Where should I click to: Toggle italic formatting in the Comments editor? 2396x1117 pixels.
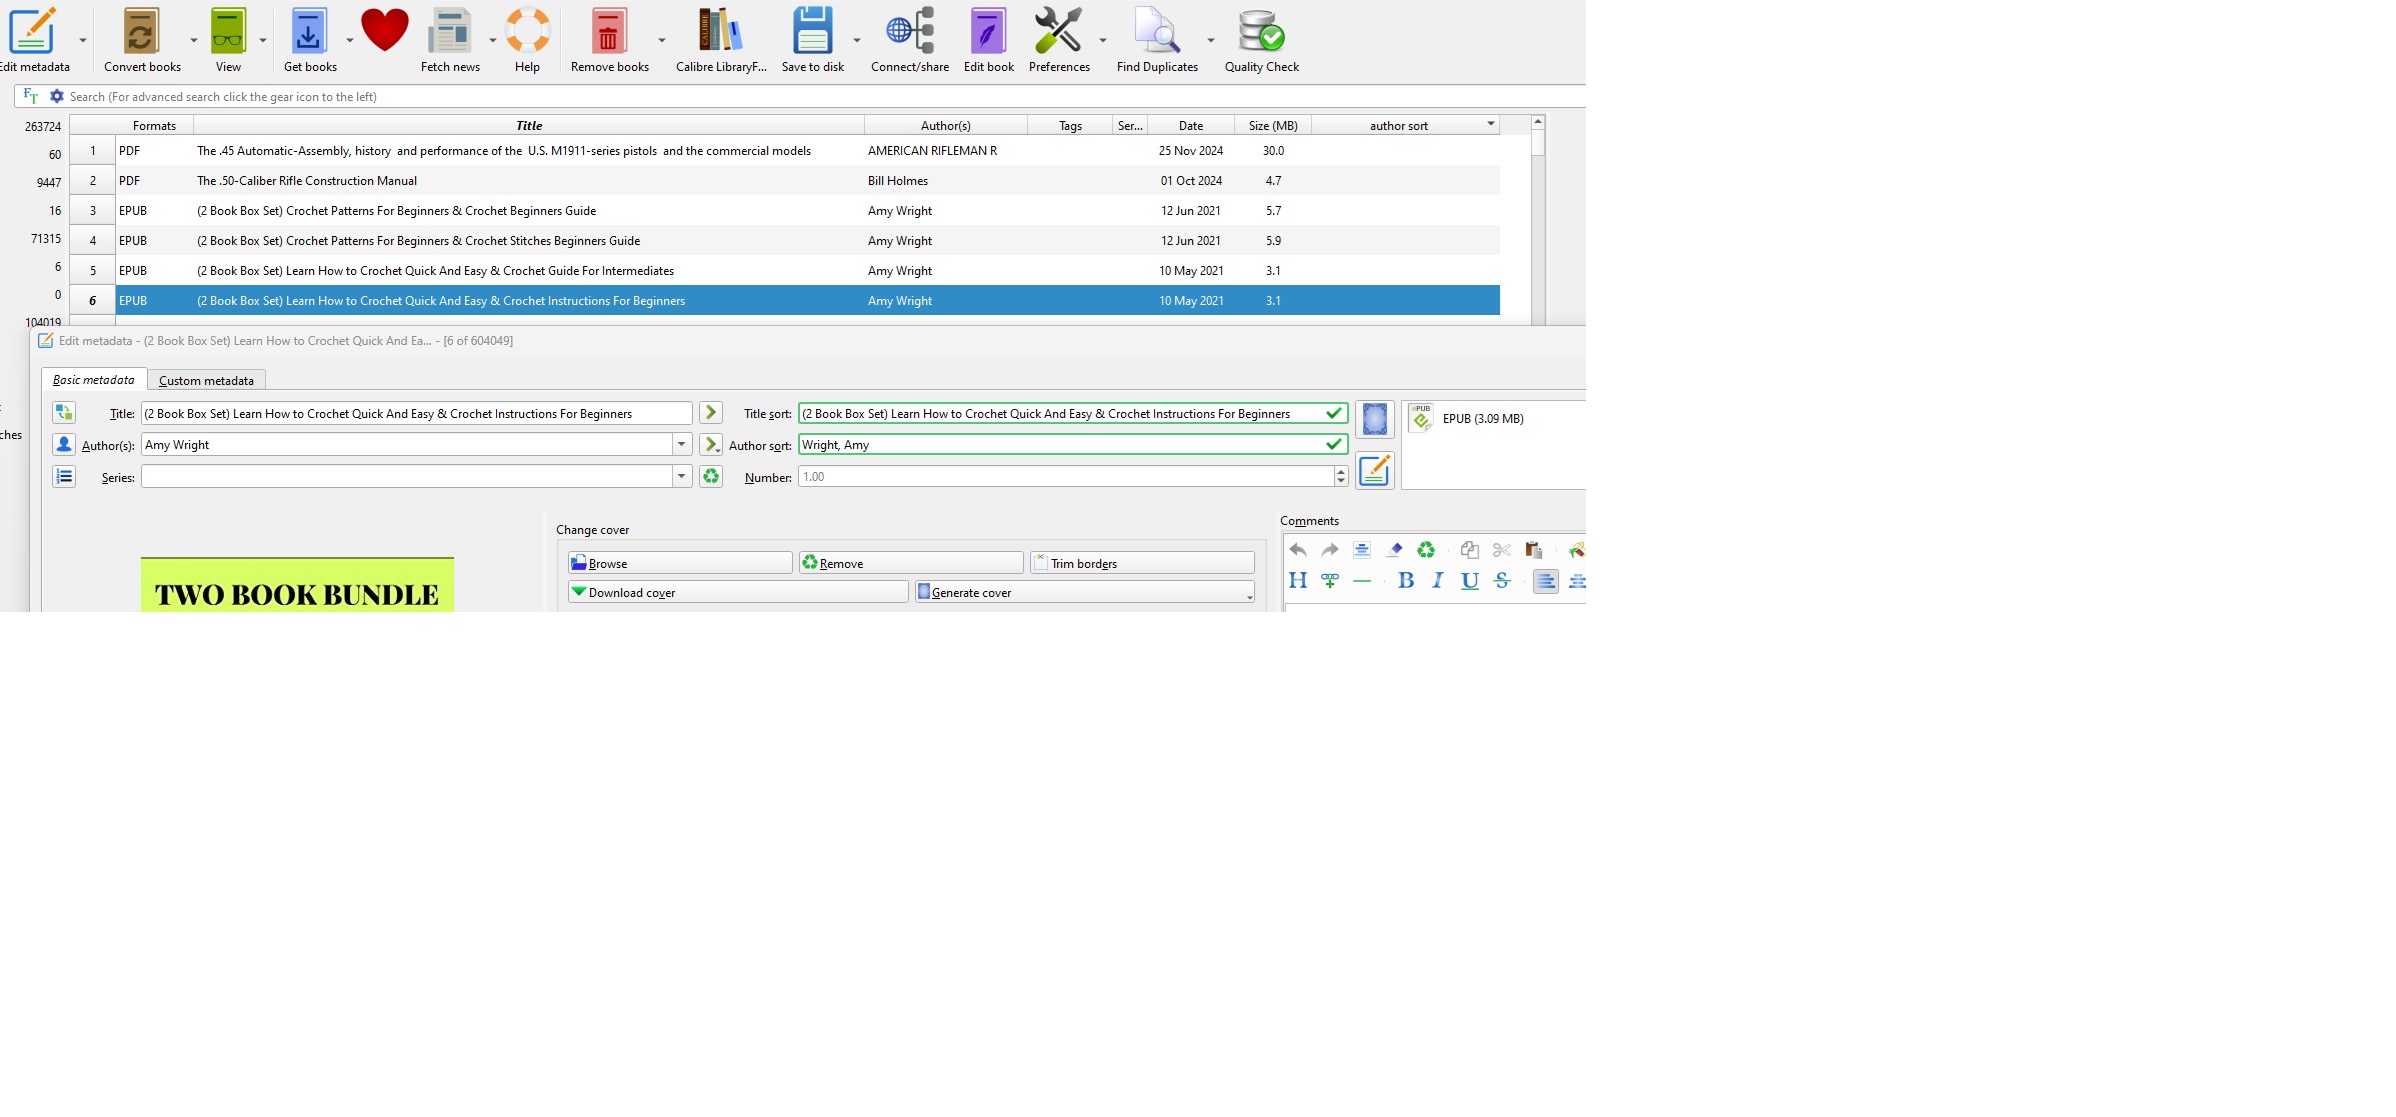(1437, 580)
